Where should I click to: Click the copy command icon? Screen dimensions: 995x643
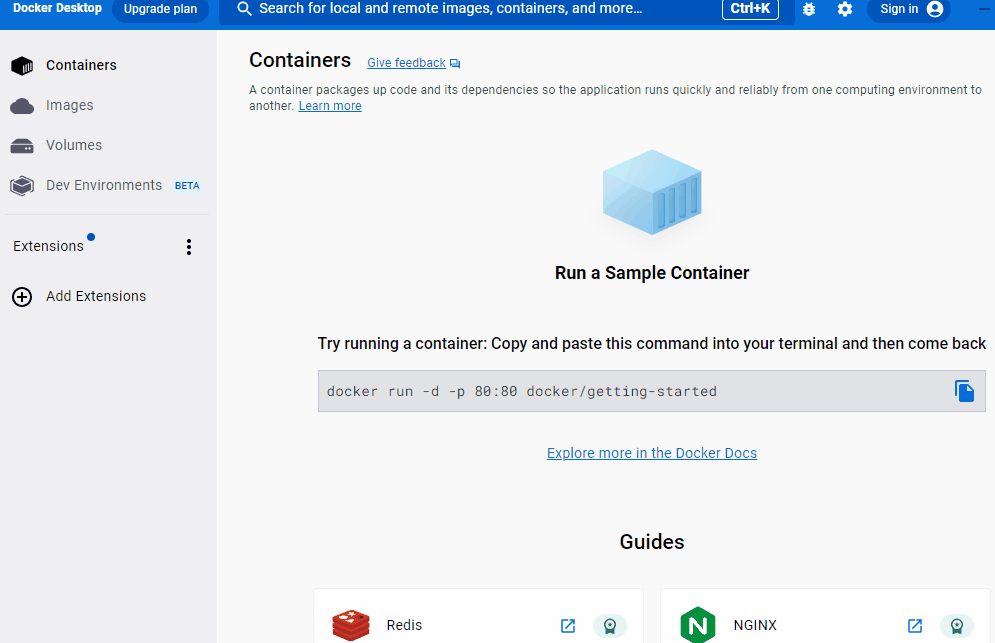pos(964,391)
